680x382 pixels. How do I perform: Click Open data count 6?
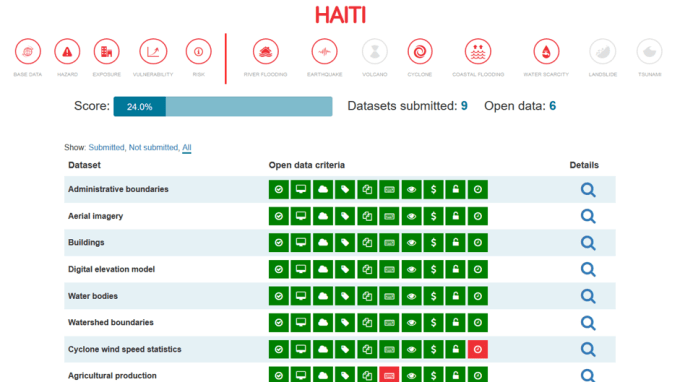(x=552, y=106)
